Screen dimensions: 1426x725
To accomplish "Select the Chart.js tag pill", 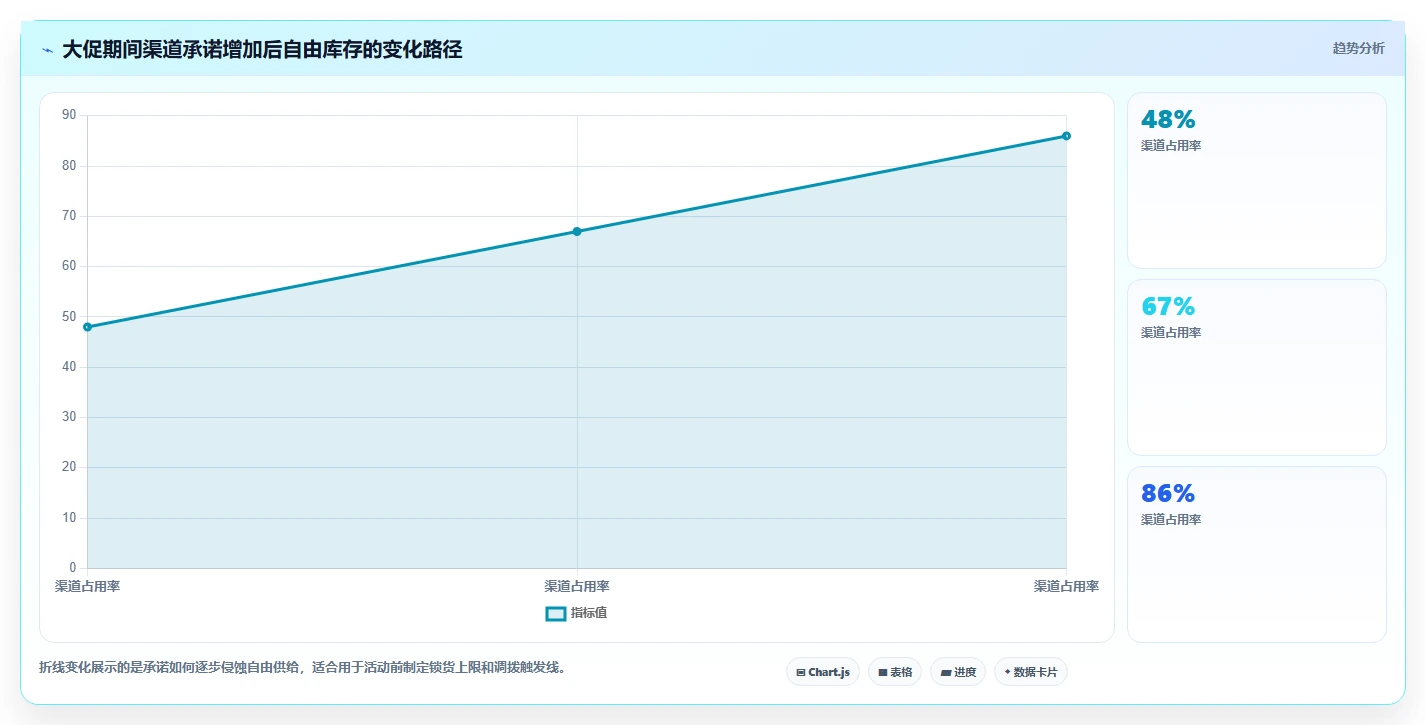I will point(823,672).
